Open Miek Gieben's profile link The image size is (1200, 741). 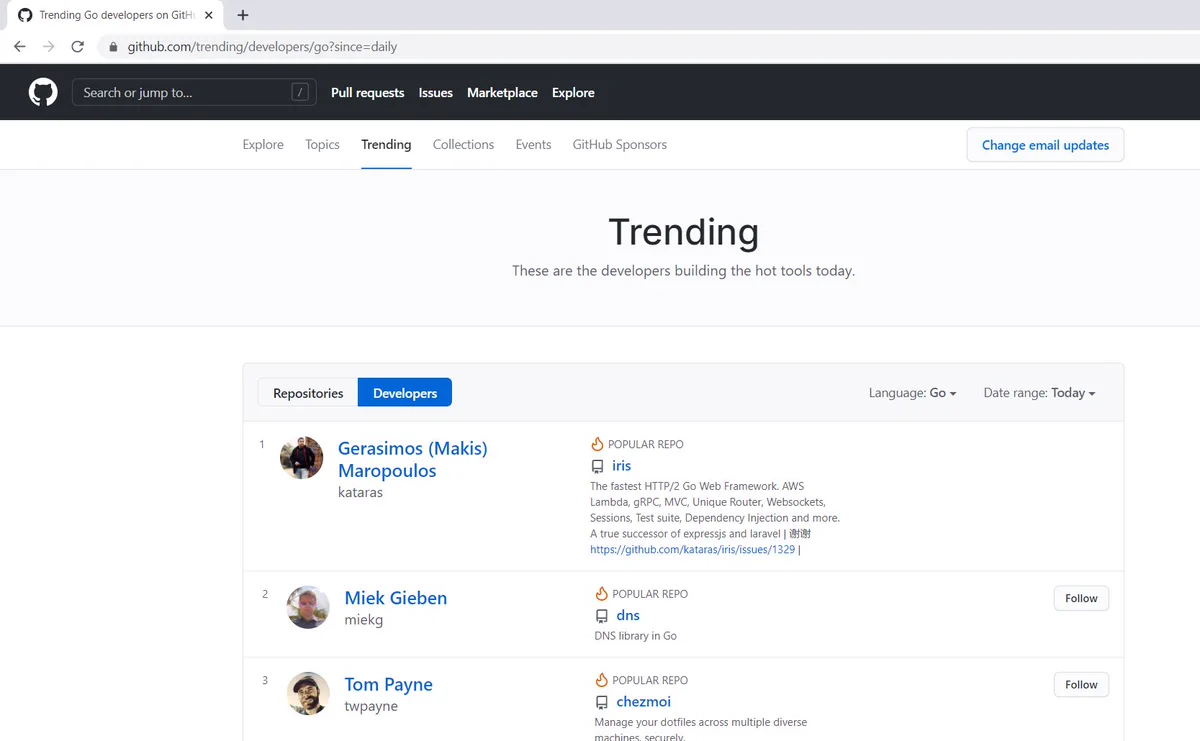click(396, 598)
